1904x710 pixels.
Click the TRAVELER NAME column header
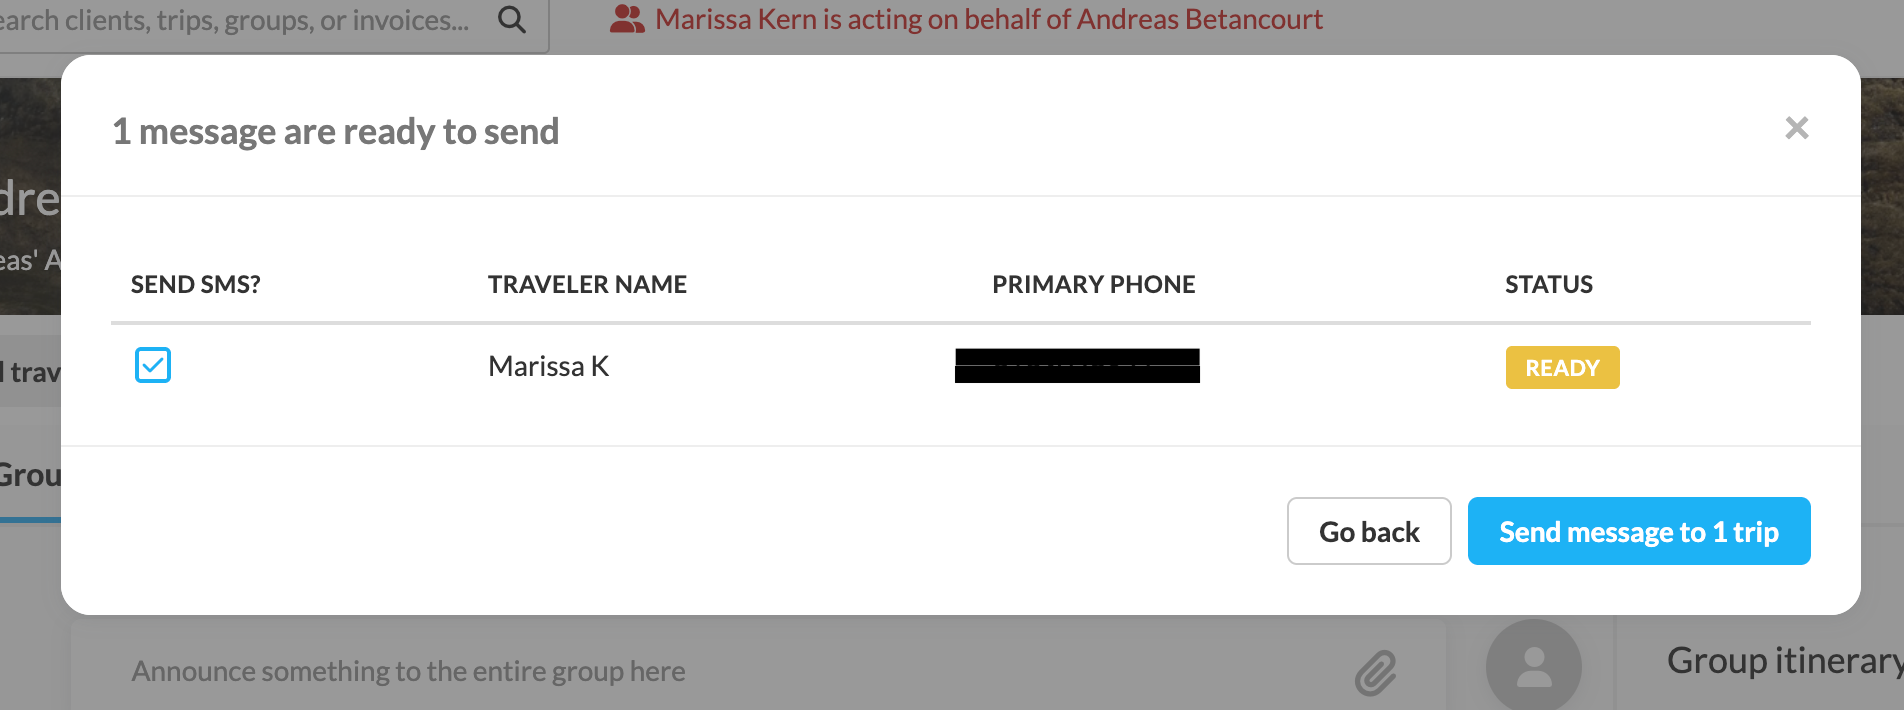[587, 285]
